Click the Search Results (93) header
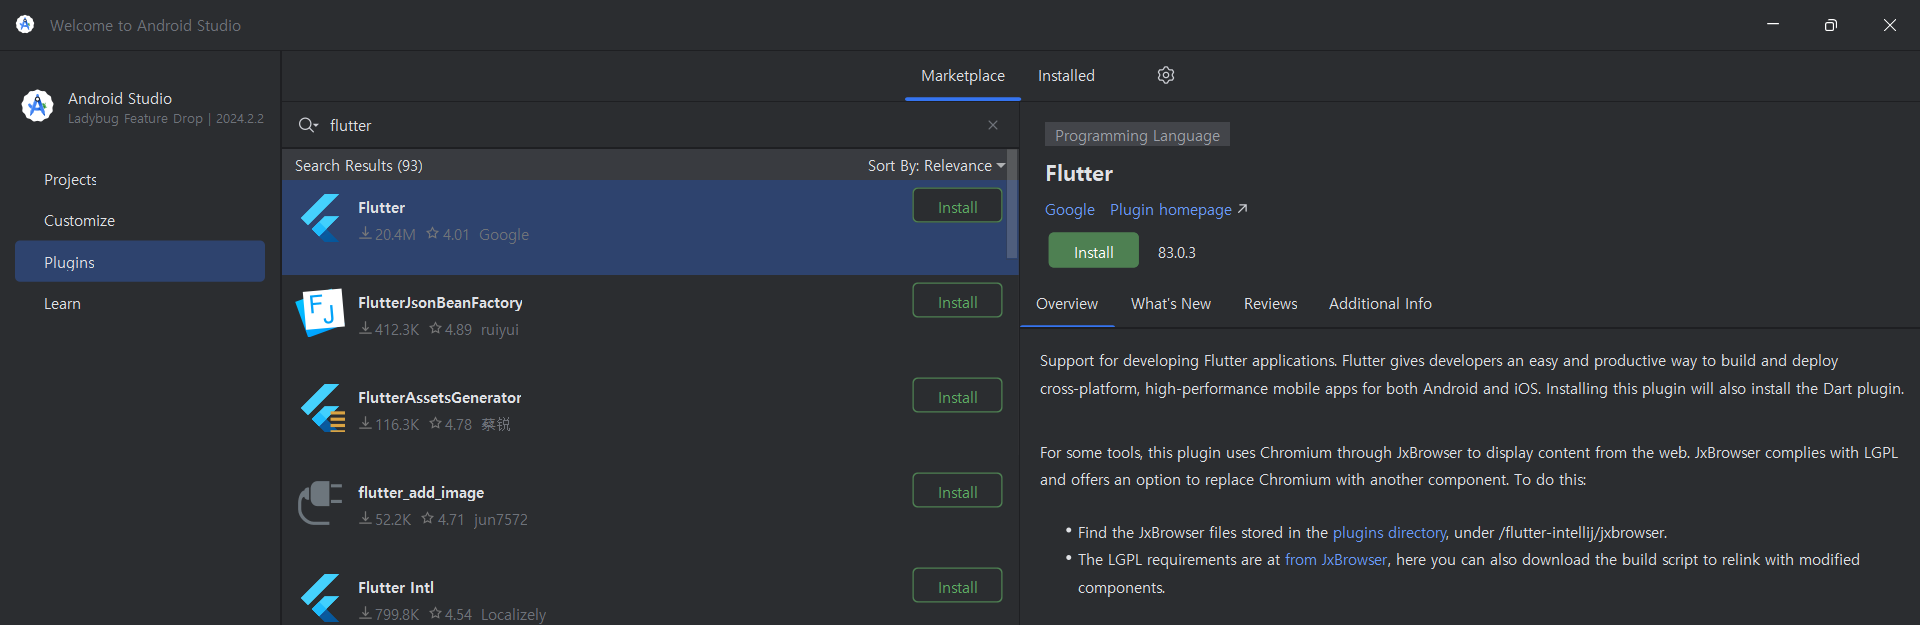 (x=359, y=166)
